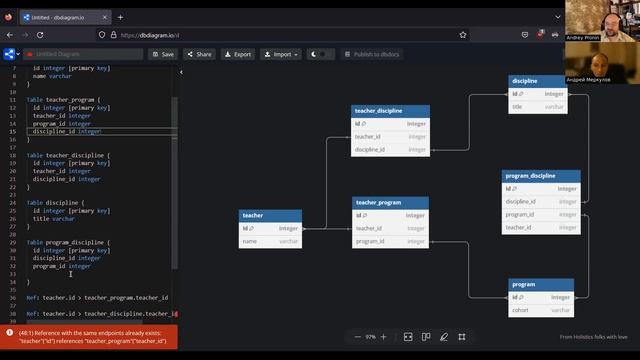Click the dbdiagram.io URL in the address bar
Screen dimensions: 640x360
150,36
